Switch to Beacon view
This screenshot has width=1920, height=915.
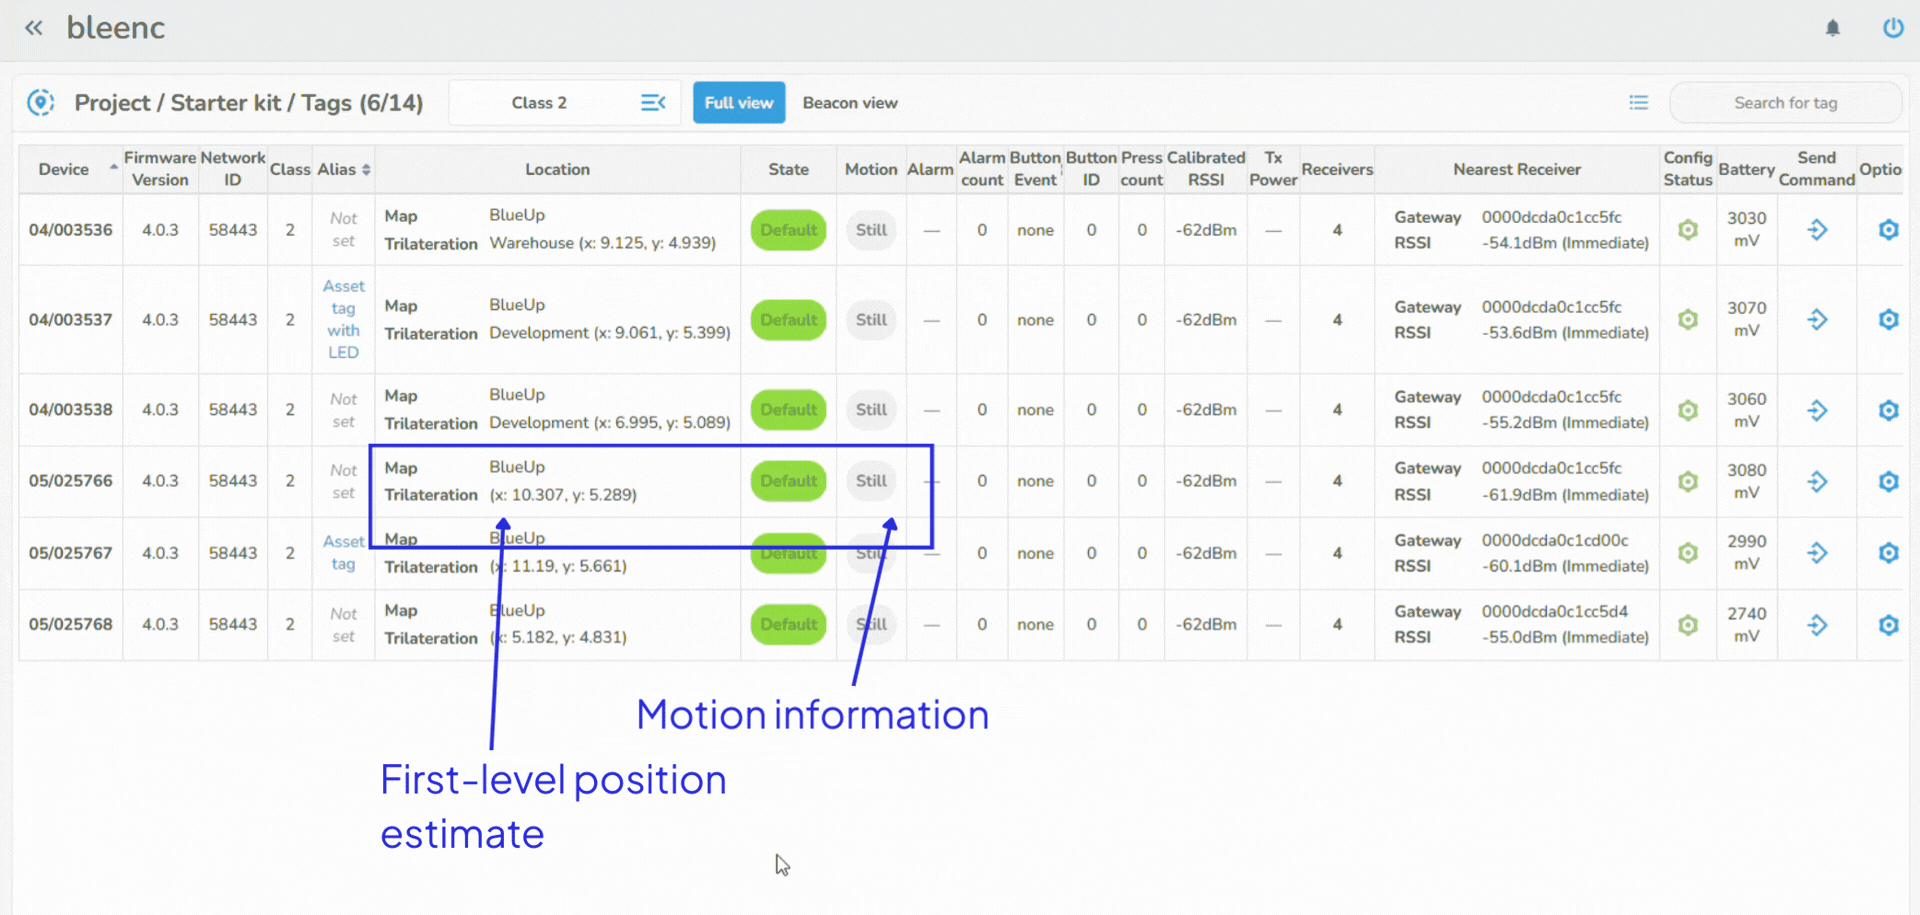point(850,102)
